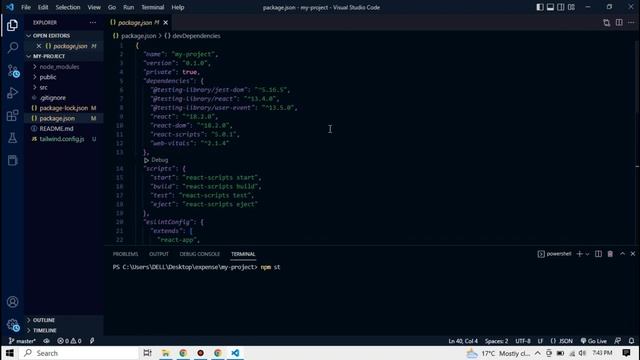This screenshot has height=360, width=640.
Task: Click UTF-8 encoding in status bar
Action: click(x=523, y=341)
